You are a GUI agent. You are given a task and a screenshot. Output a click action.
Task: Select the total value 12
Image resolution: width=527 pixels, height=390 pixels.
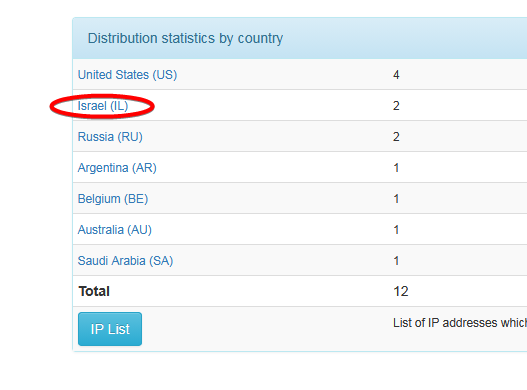pyautogui.click(x=401, y=291)
